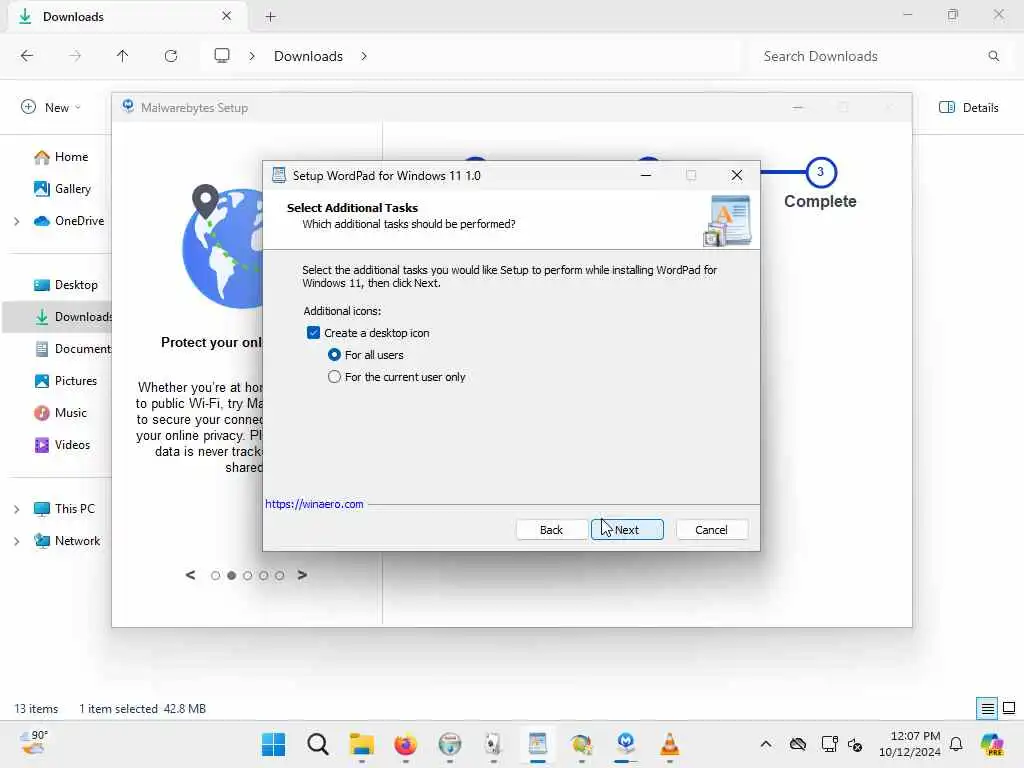
Task: Toggle the Details pane
Action: [x=968, y=108]
